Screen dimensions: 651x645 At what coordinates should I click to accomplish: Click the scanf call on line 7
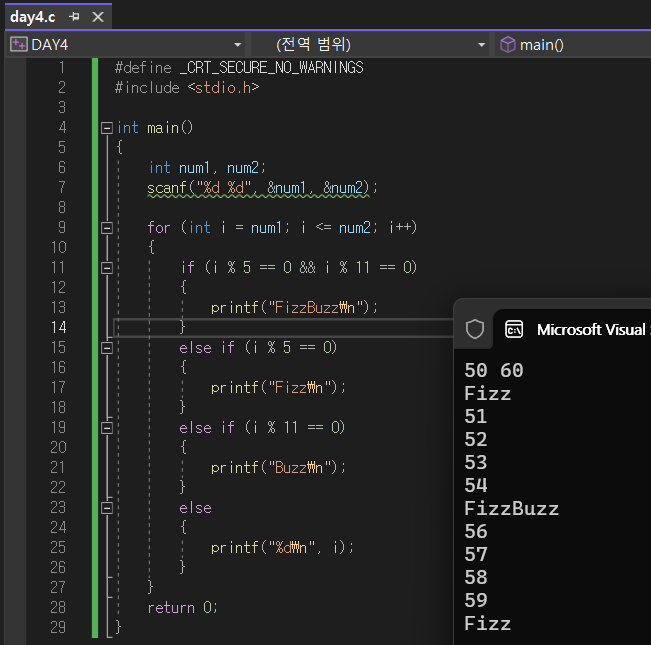262,188
